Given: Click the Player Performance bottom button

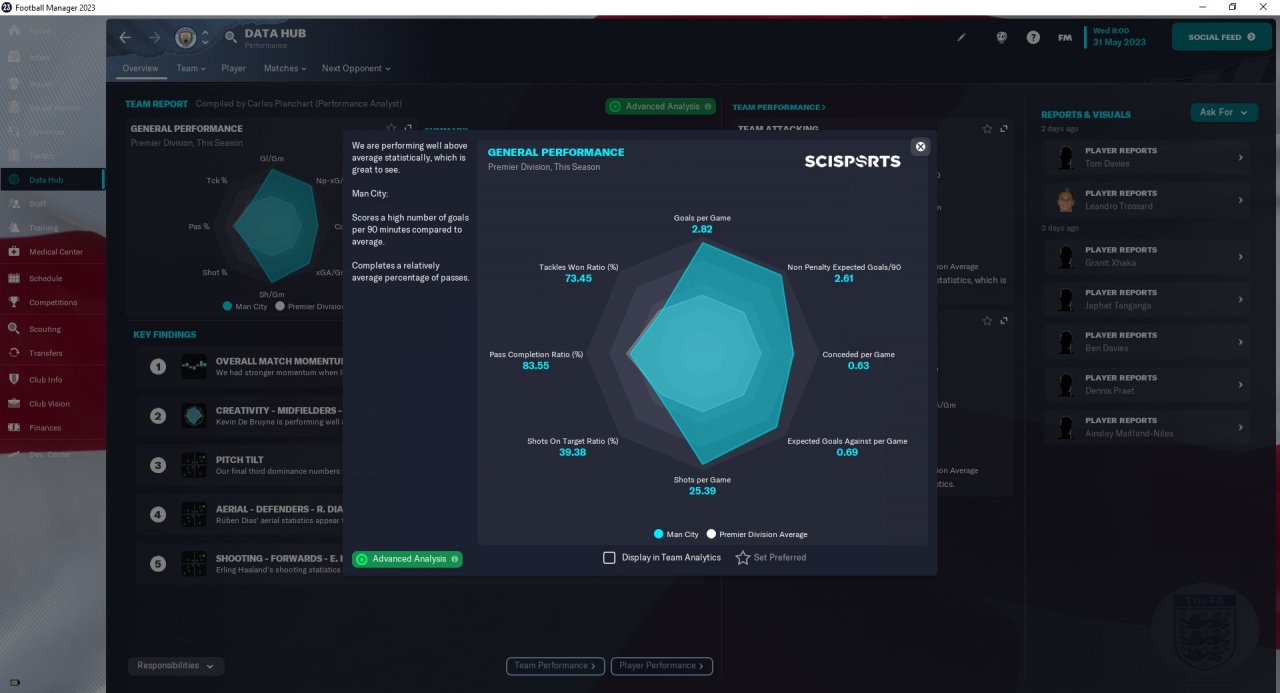Looking at the screenshot, I should (663, 665).
